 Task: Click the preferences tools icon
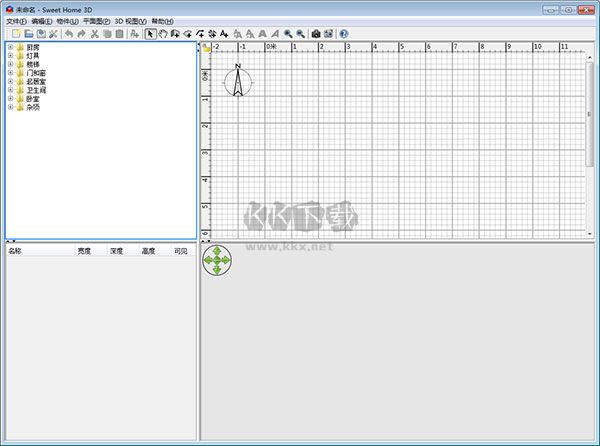[x=53, y=33]
